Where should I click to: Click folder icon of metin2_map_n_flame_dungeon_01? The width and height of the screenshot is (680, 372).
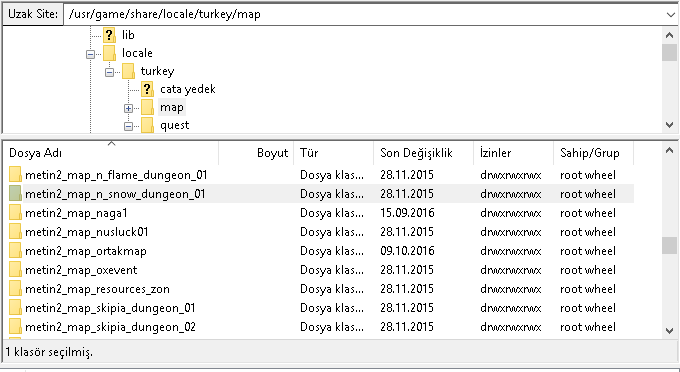15,175
